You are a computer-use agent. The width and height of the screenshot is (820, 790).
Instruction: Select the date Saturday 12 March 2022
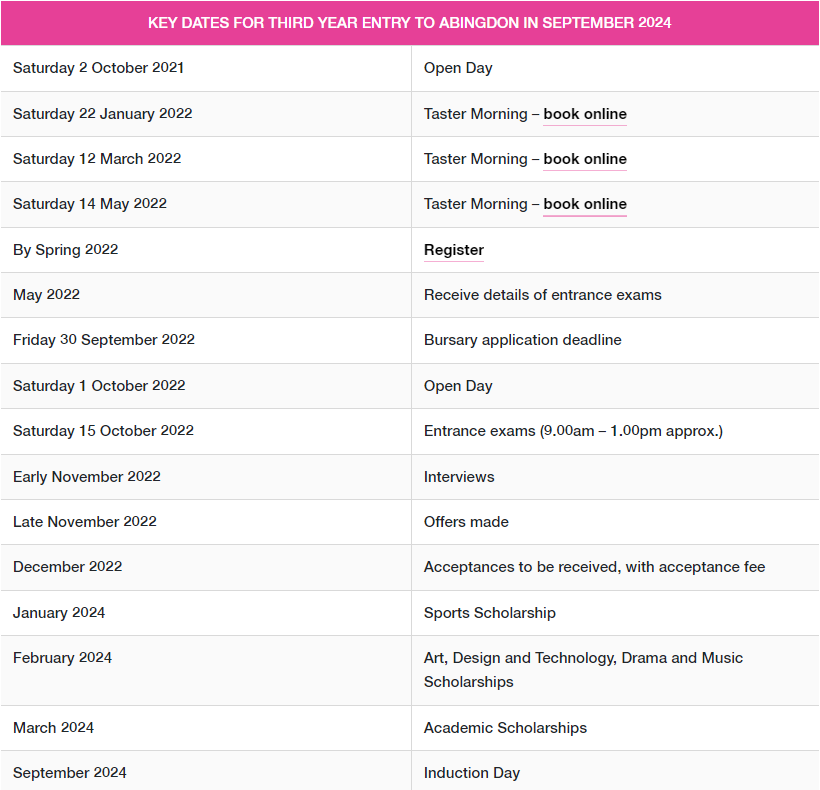point(97,159)
